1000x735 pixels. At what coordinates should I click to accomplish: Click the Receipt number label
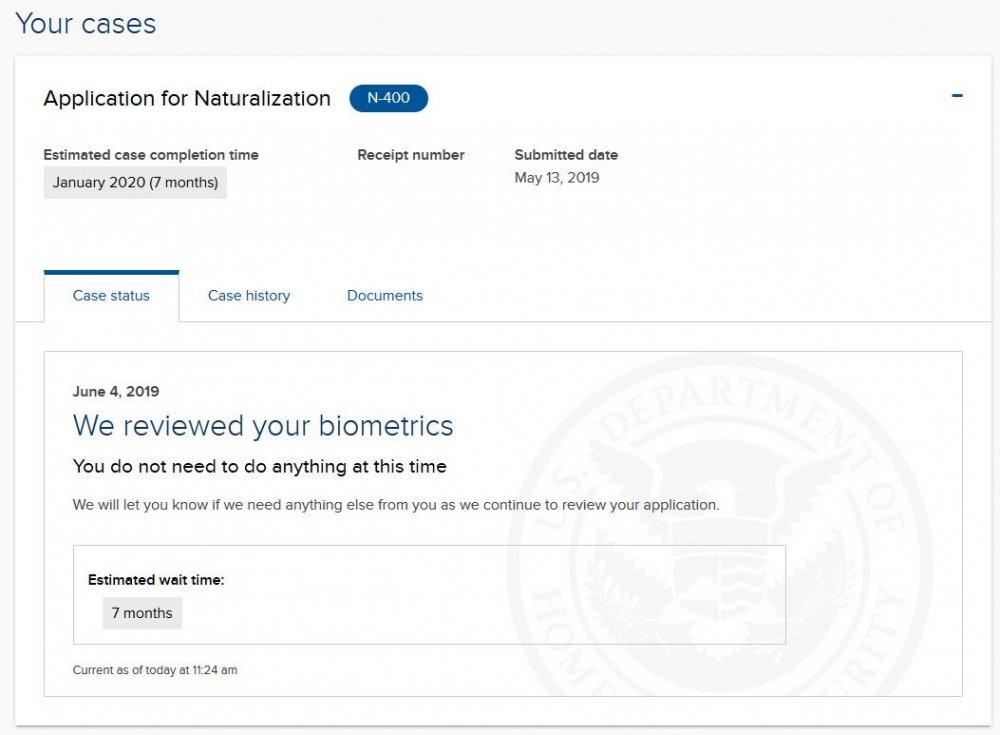coord(411,155)
